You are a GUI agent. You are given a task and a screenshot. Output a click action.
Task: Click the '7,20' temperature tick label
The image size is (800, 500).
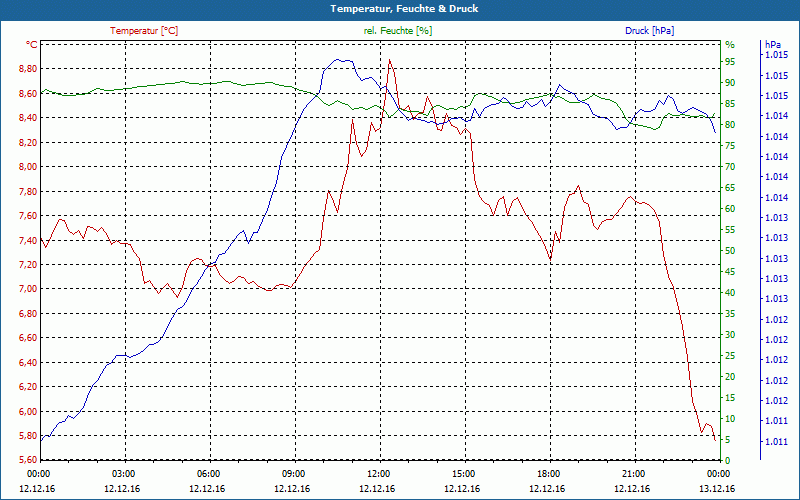[28, 265]
